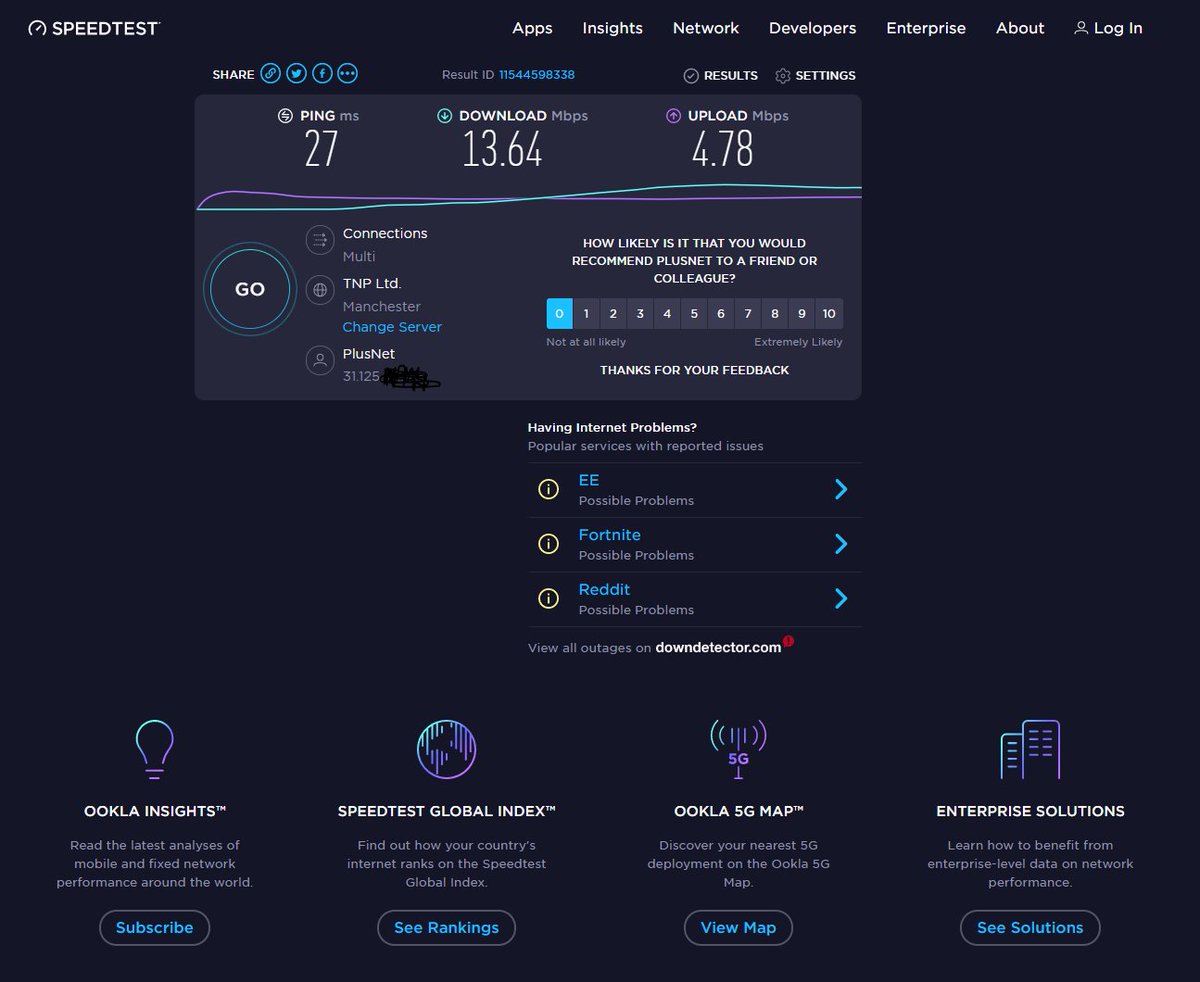
Task: Click the Fortnite info warning icon
Action: pyautogui.click(x=548, y=544)
